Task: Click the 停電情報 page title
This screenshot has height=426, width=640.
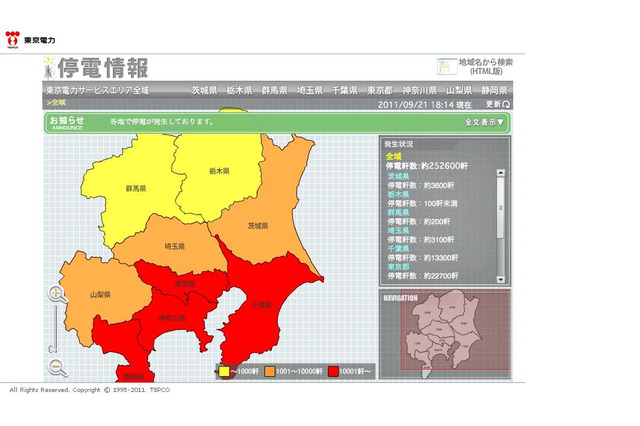Action: (x=103, y=68)
